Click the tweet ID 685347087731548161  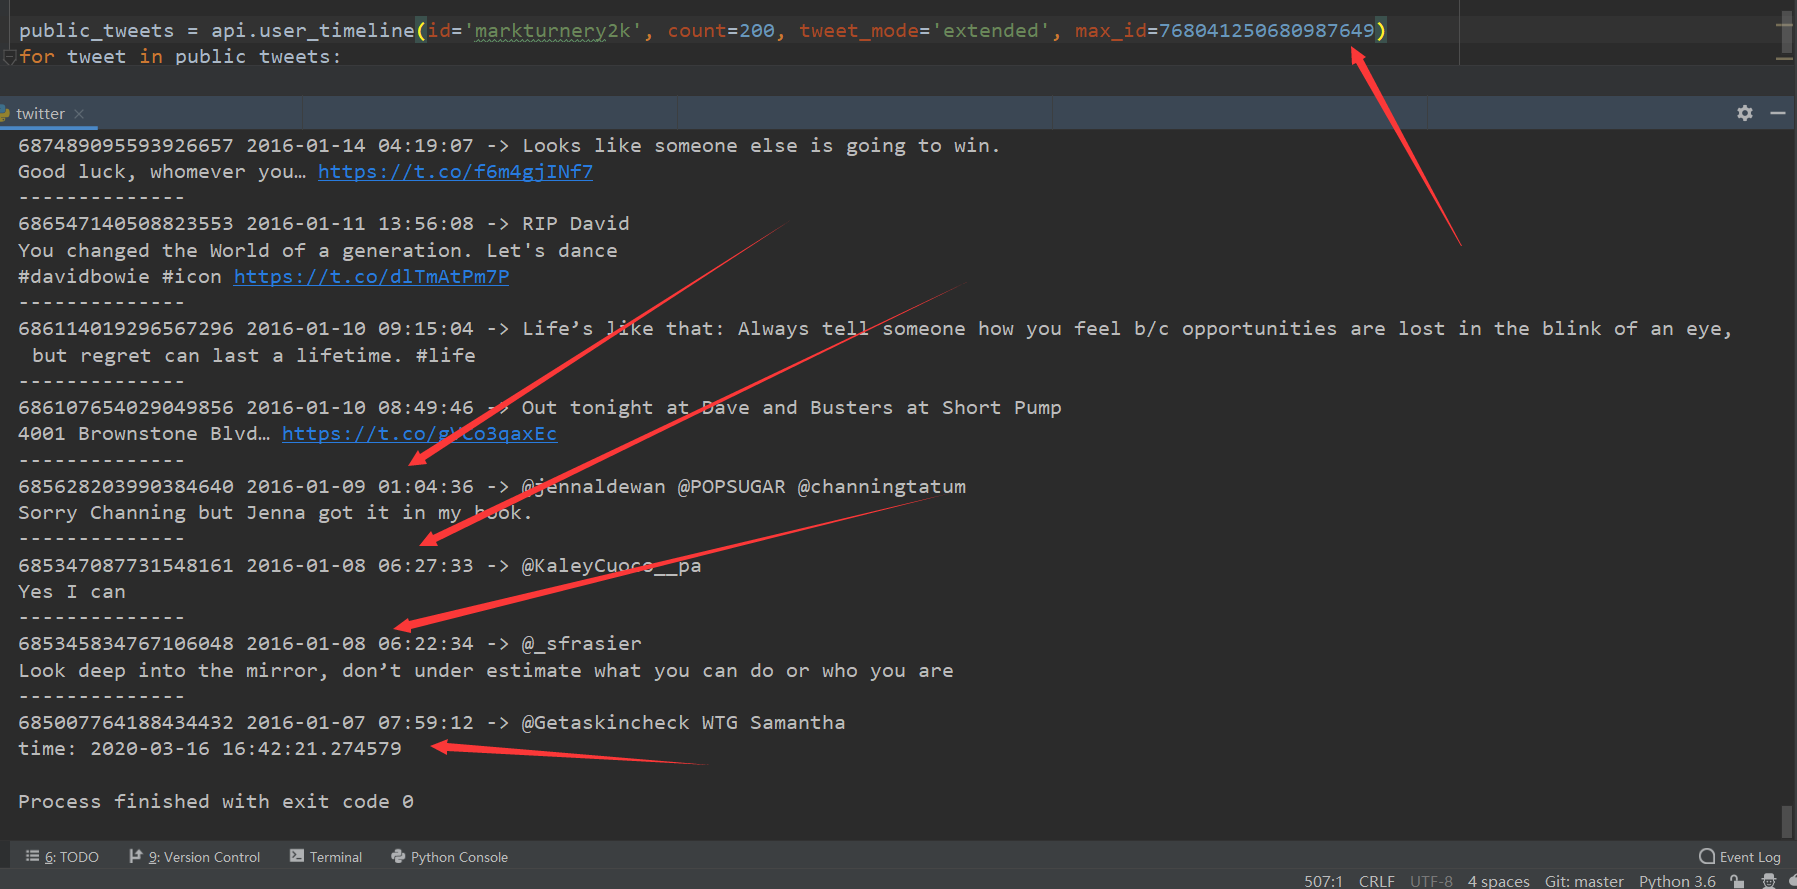pos(126,566)
